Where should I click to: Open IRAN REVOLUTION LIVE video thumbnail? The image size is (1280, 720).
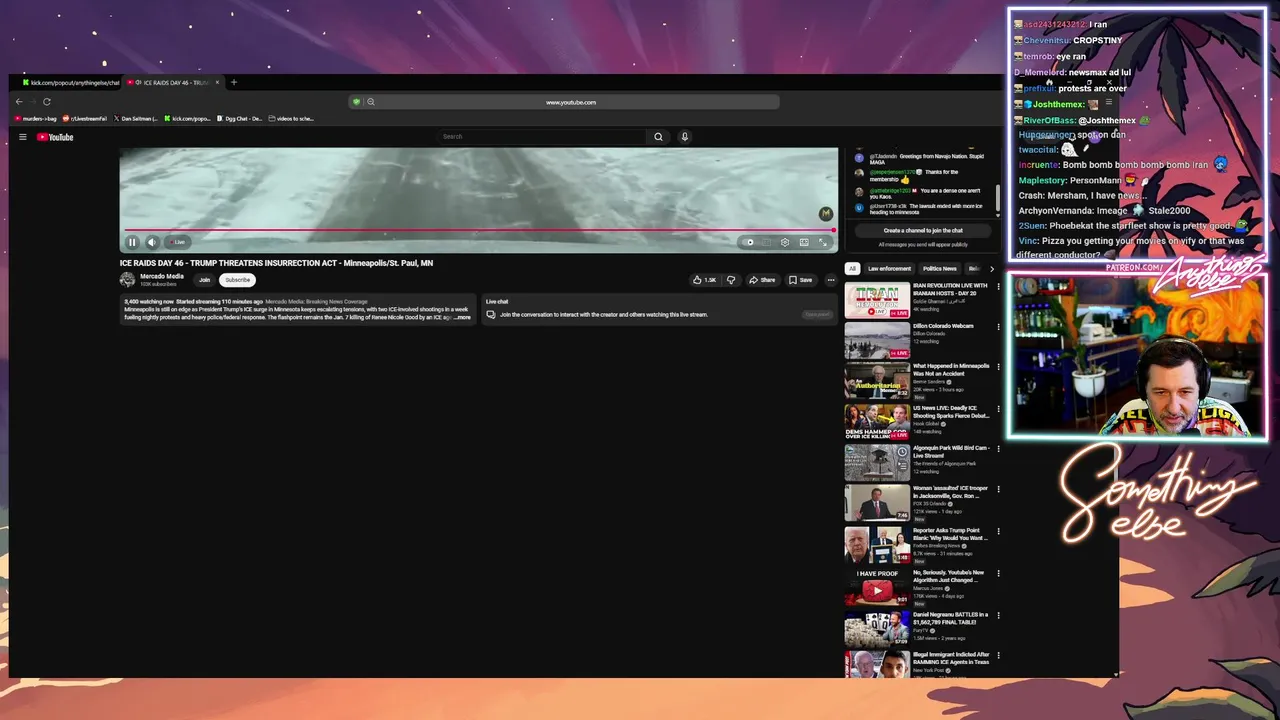click(x=877, y=300)
